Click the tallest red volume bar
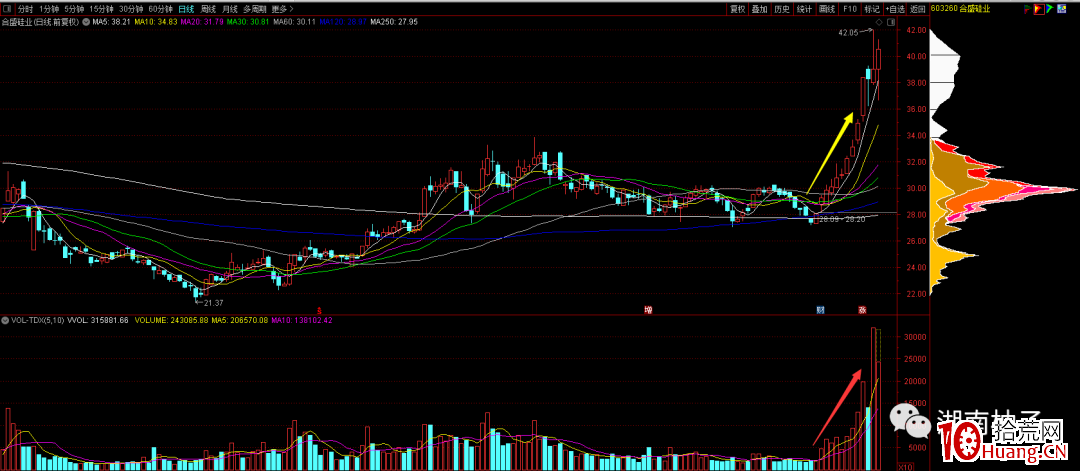 (873, 399)
